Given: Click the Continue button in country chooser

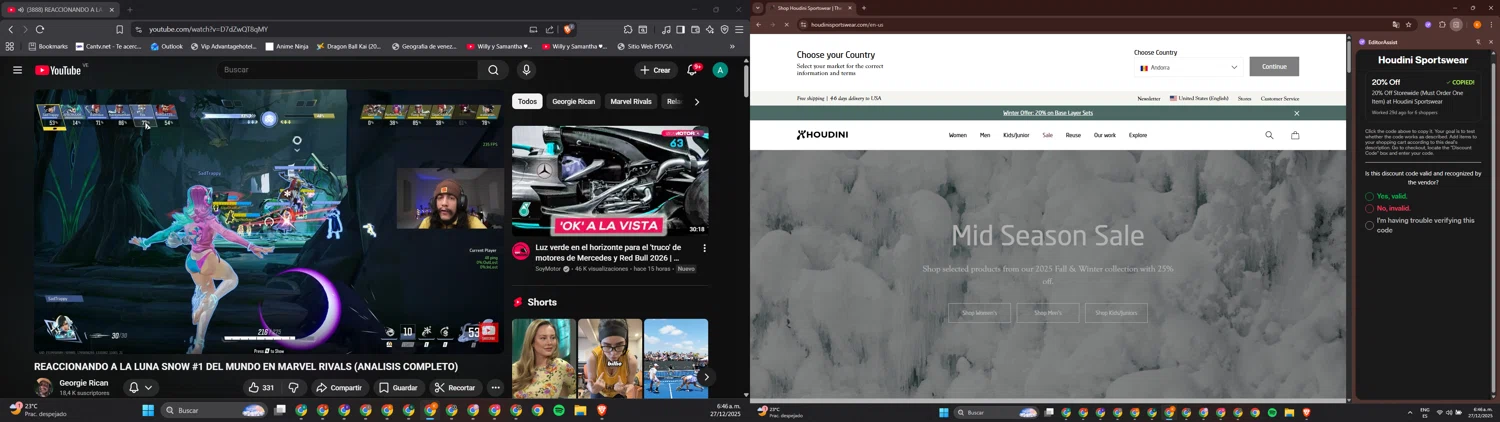Looking at the screenshot, I should coord(1274,67).
